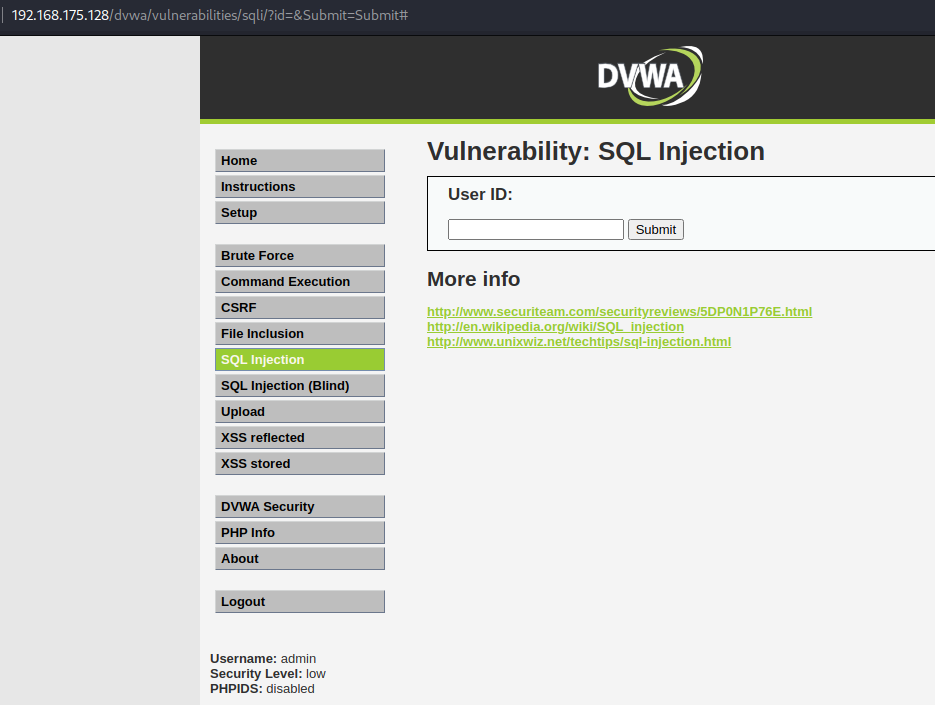
Task: Open Command Execution vulnerability page
Action: point(300,282)
